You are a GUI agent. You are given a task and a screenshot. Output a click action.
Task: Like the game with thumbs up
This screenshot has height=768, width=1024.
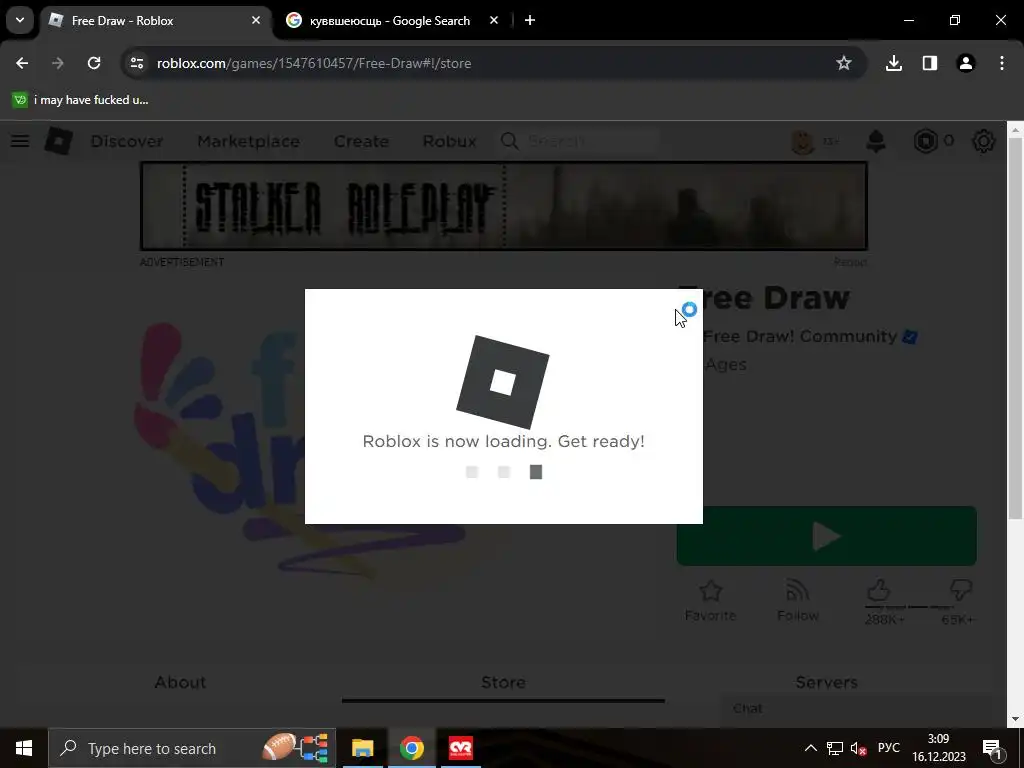pos(879,591)
